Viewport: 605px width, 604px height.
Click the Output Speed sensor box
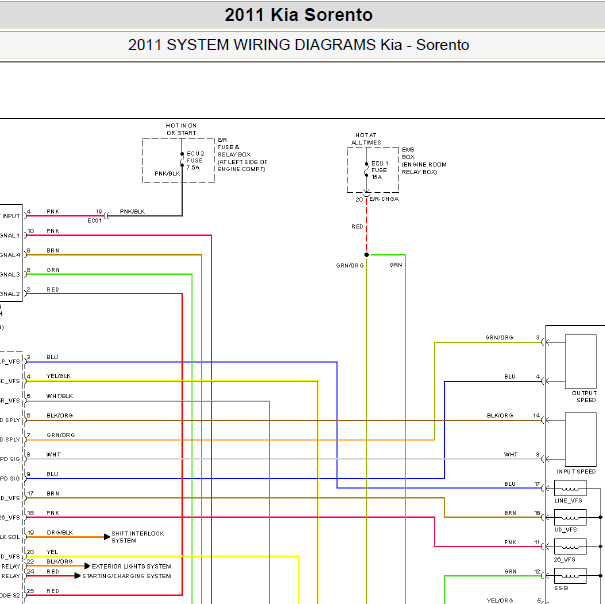[581, 361]
